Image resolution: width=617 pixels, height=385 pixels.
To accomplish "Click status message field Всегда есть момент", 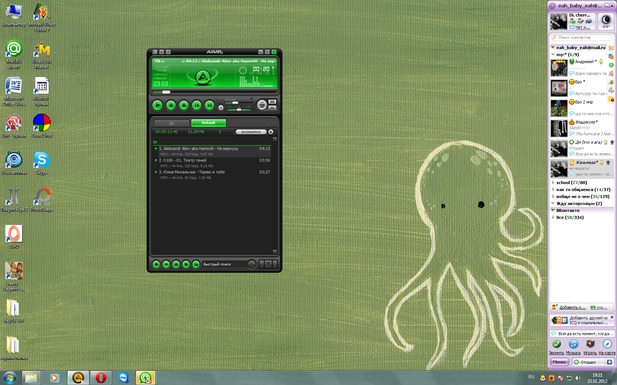I will pos(582,333).
